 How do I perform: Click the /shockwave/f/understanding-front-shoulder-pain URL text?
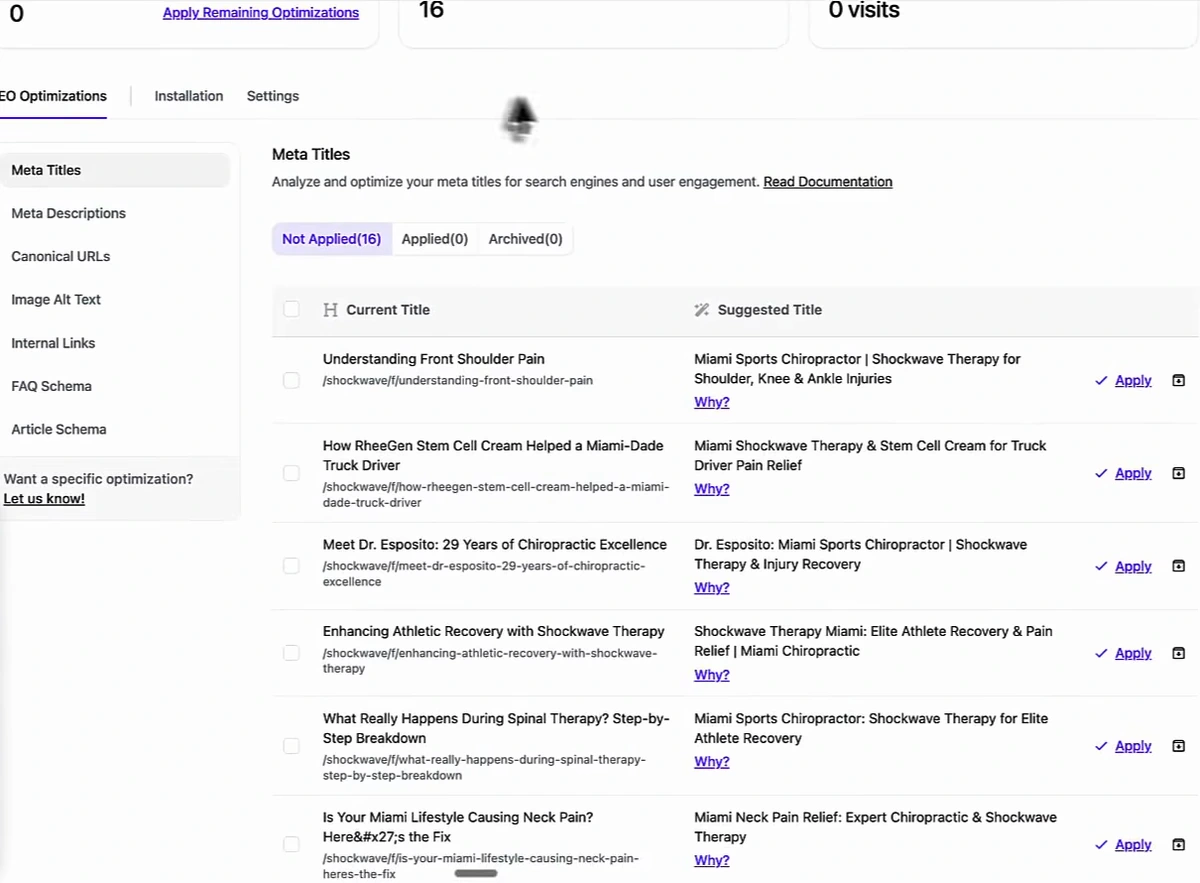tap(458, 381)
